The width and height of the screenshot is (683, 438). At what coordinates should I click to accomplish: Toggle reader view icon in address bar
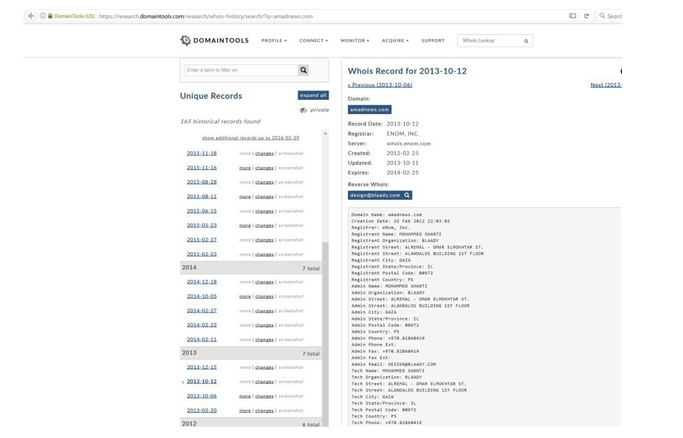click(x=572, y=16)
